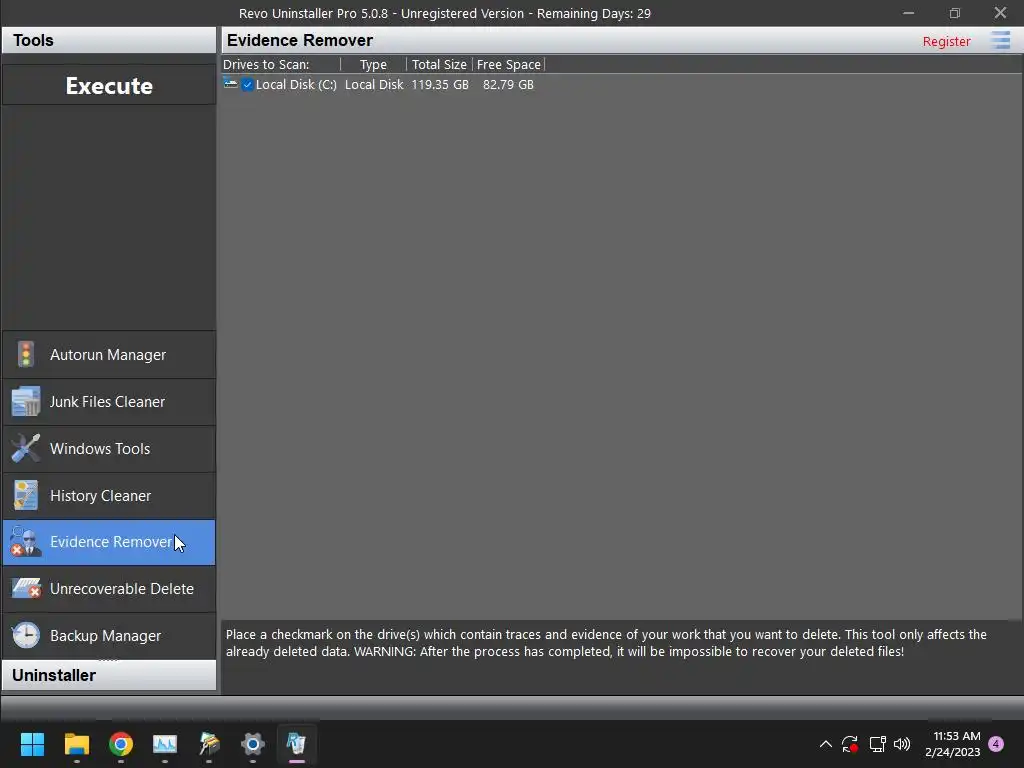Screen dimensions: 1024x768
Task: Open the Junk Files Cleaner icon
Action: 25,402
